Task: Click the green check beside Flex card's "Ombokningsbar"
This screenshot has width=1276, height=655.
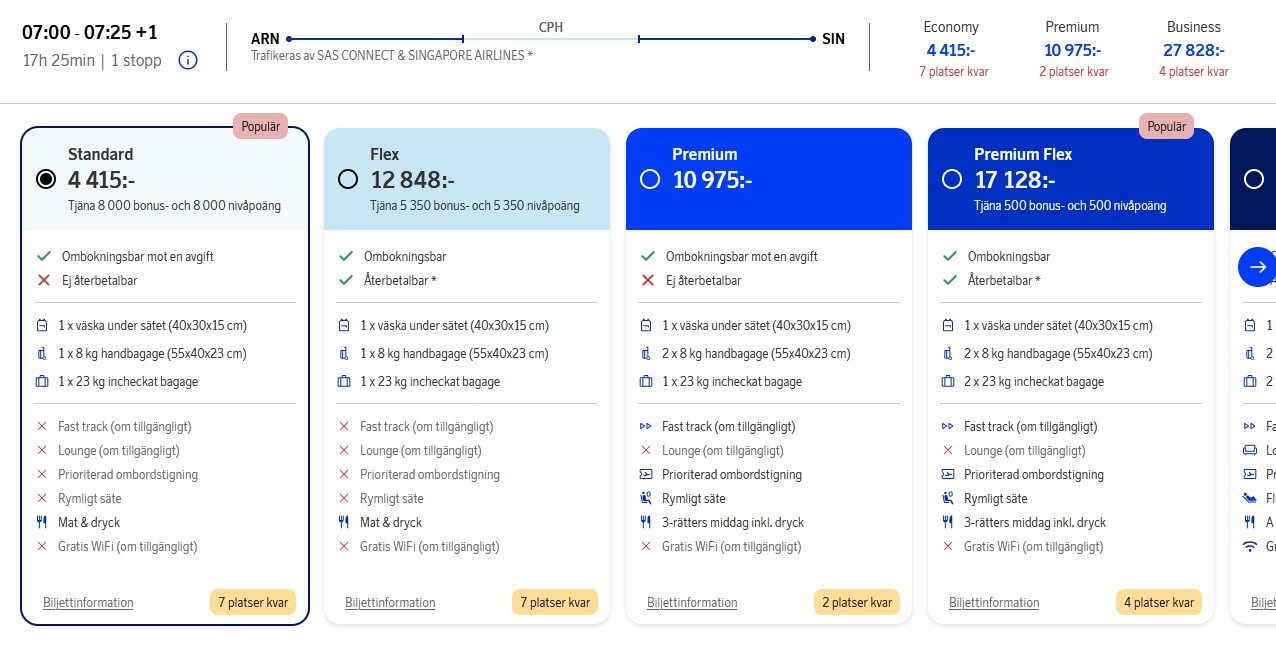Action: (345, 256)
